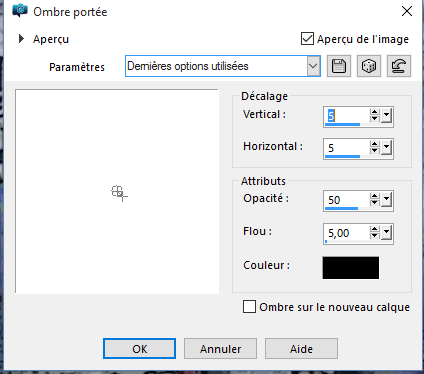This screenshot has width=424, height=374.
Task: Increase Vertical offset with up arrow
Action: (x=375, y=112)
